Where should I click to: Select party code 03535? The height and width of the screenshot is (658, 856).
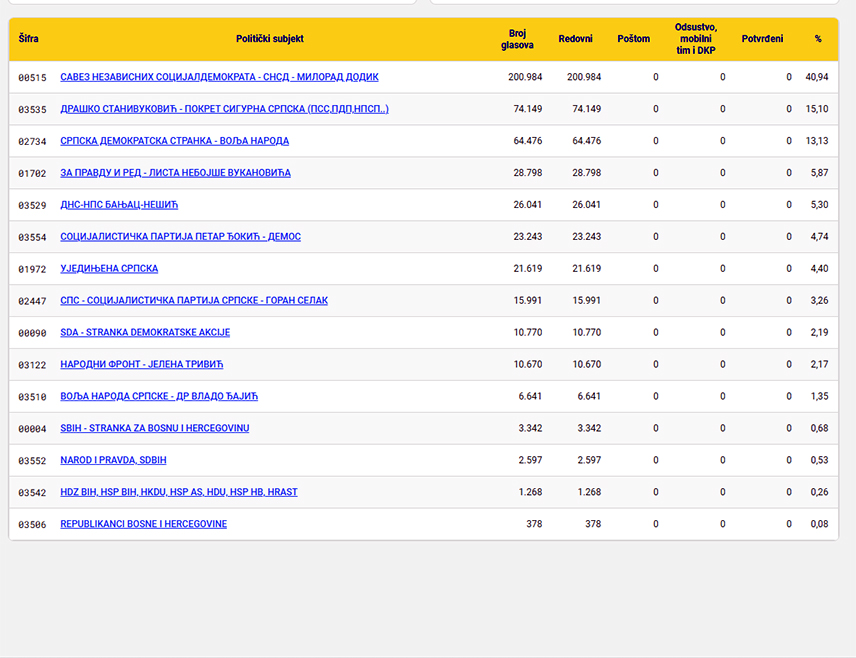[x=32, y=109]
